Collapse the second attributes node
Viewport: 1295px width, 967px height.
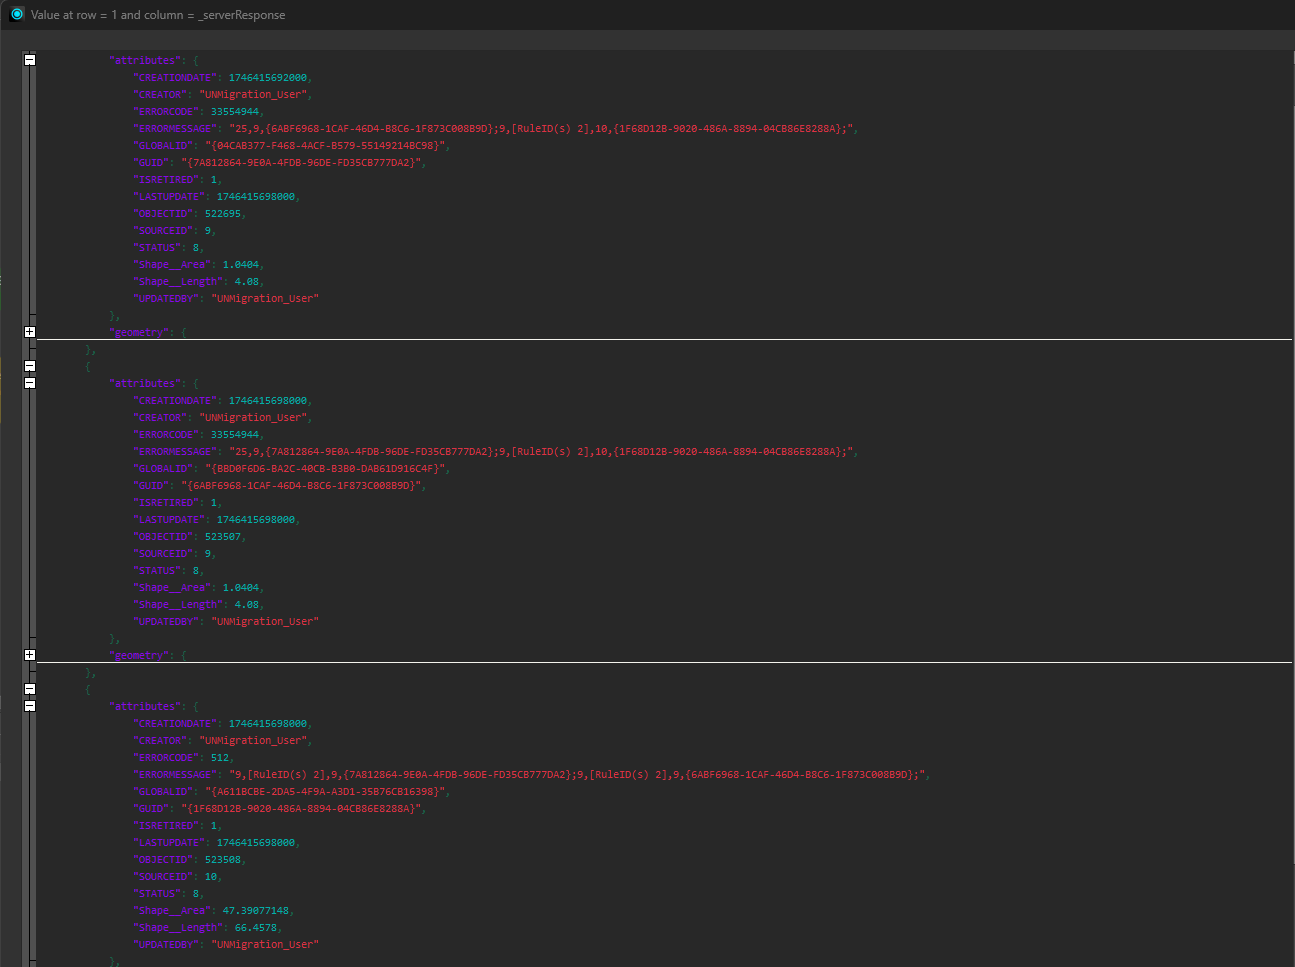(30, 383)
